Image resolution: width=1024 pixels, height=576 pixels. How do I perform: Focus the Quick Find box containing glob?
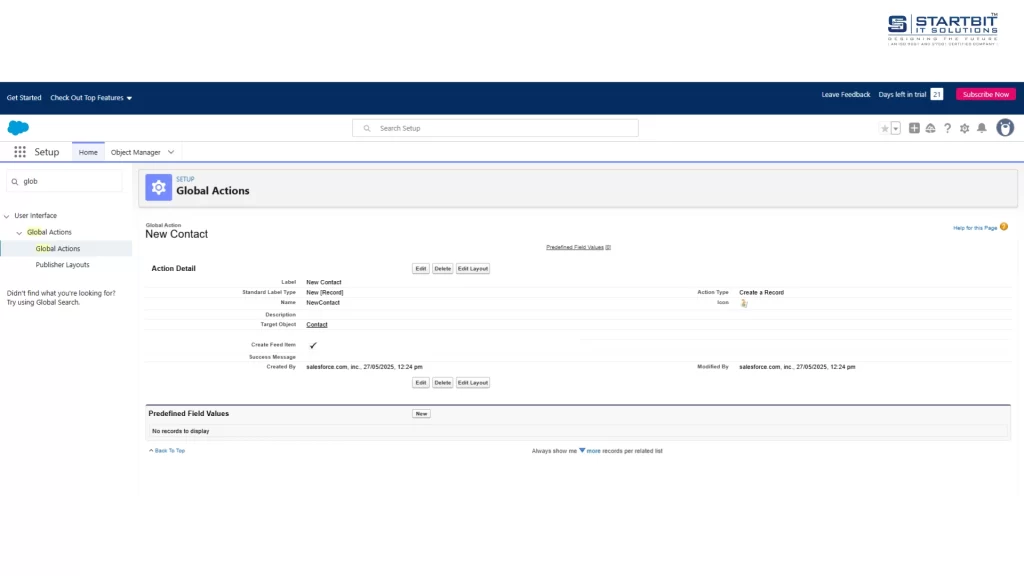[x=65, y=182]
